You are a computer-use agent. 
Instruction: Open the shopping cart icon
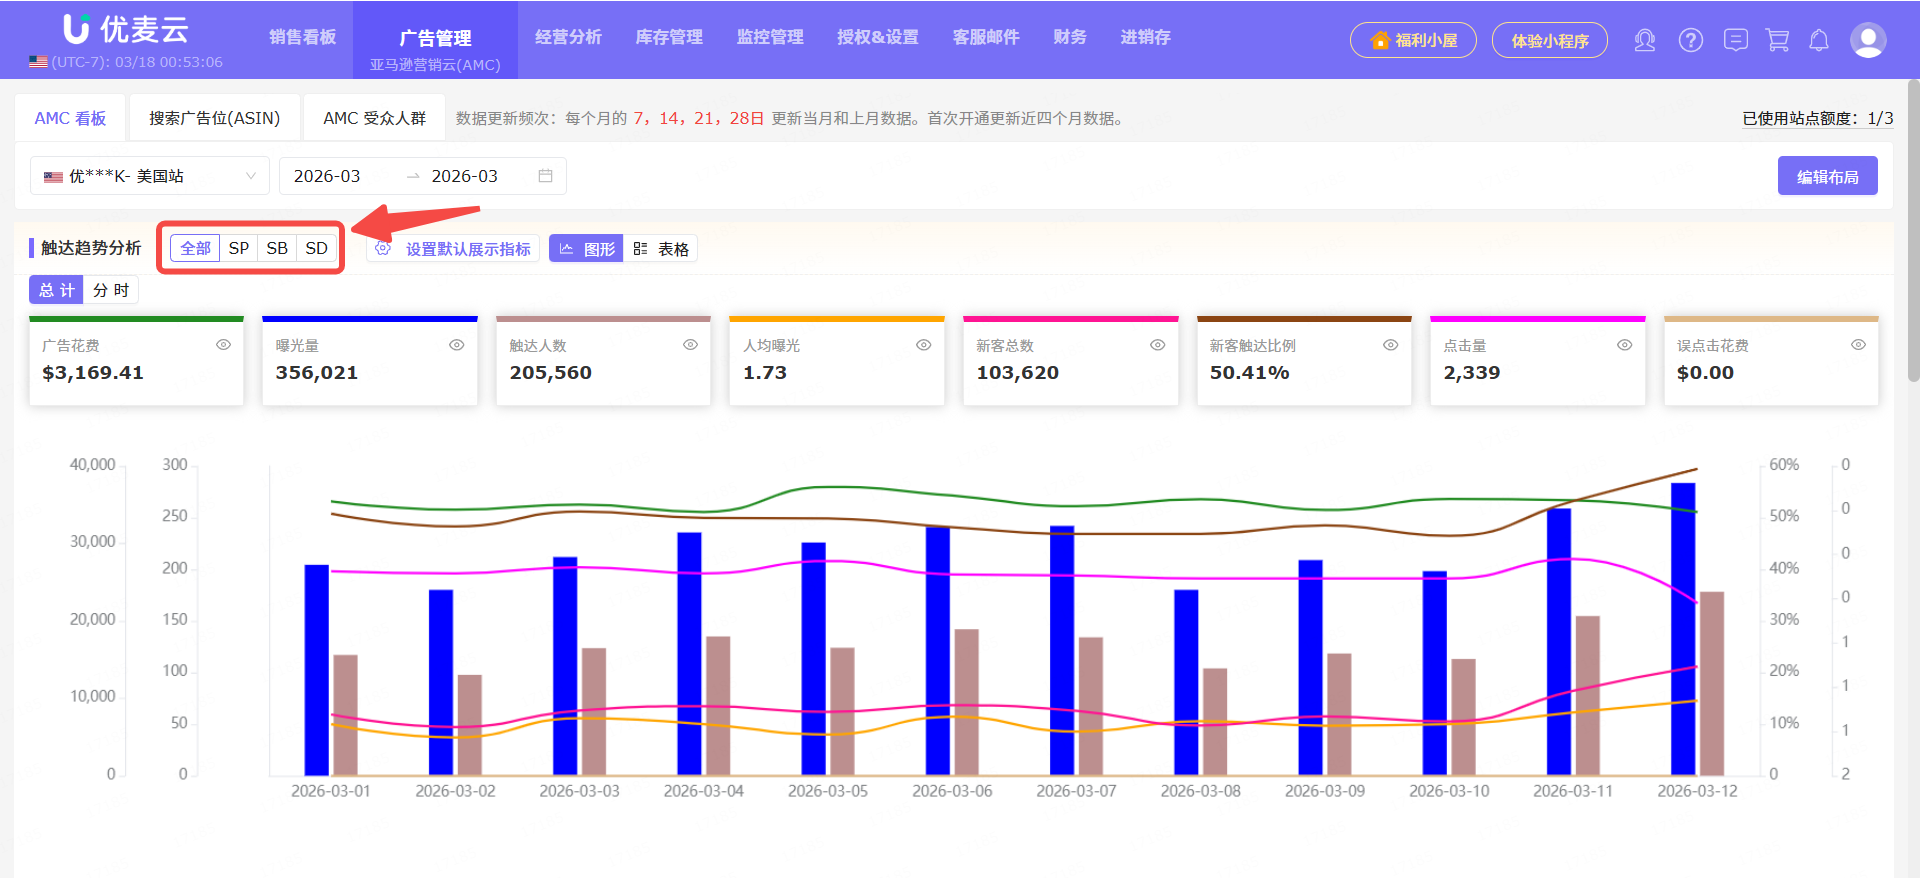(1777, 40)
